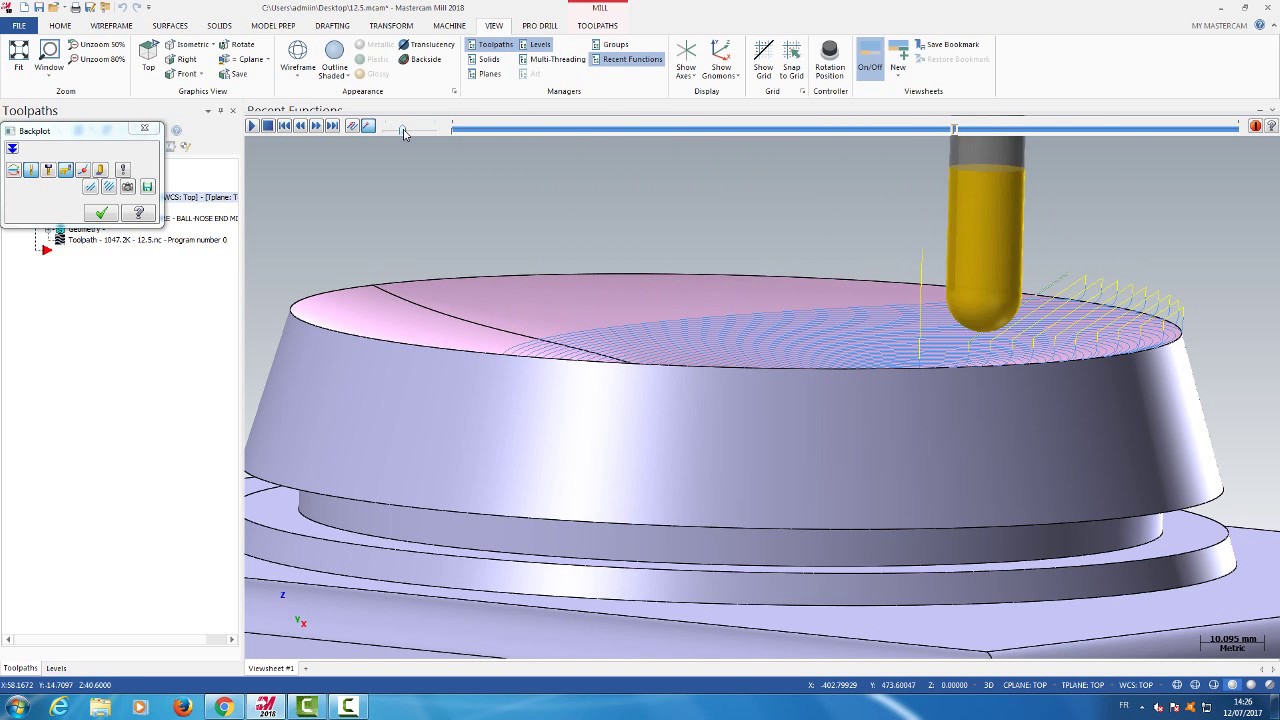Image resolution: width=1280 pixels, height=720 pixels.
Task: Toggle Planes manager visibility
Action: 484,74
